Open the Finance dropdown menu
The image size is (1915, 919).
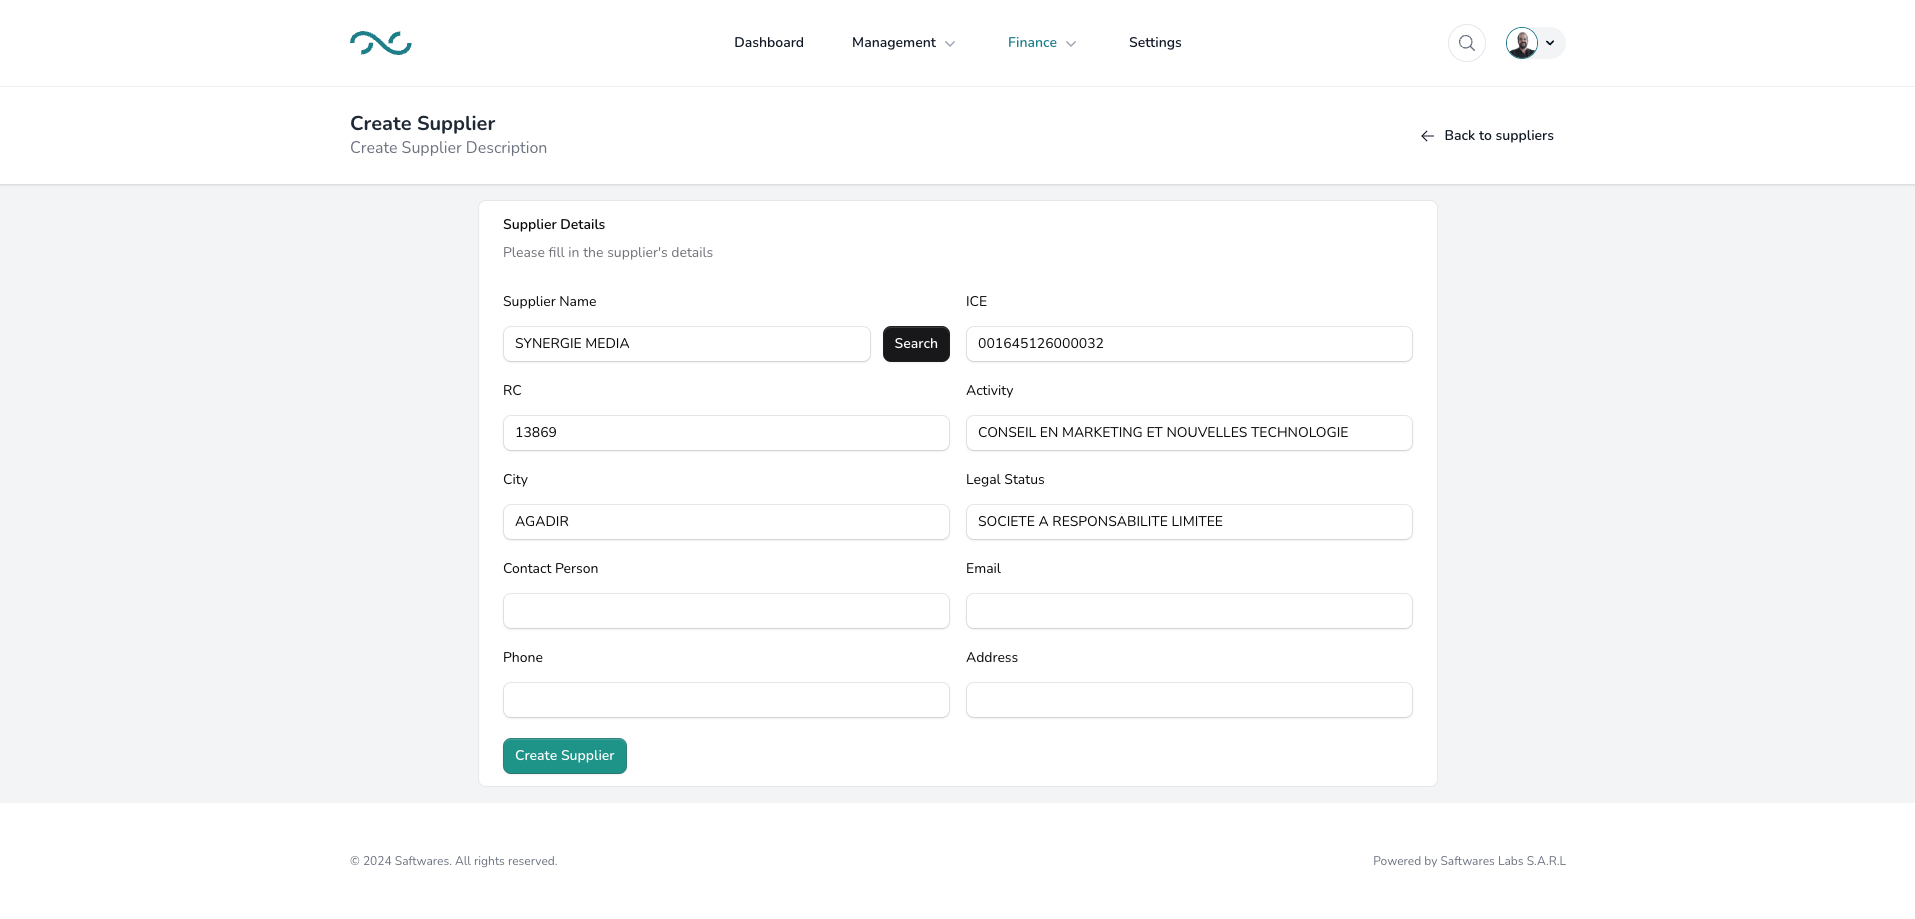tap(1041, 43)
